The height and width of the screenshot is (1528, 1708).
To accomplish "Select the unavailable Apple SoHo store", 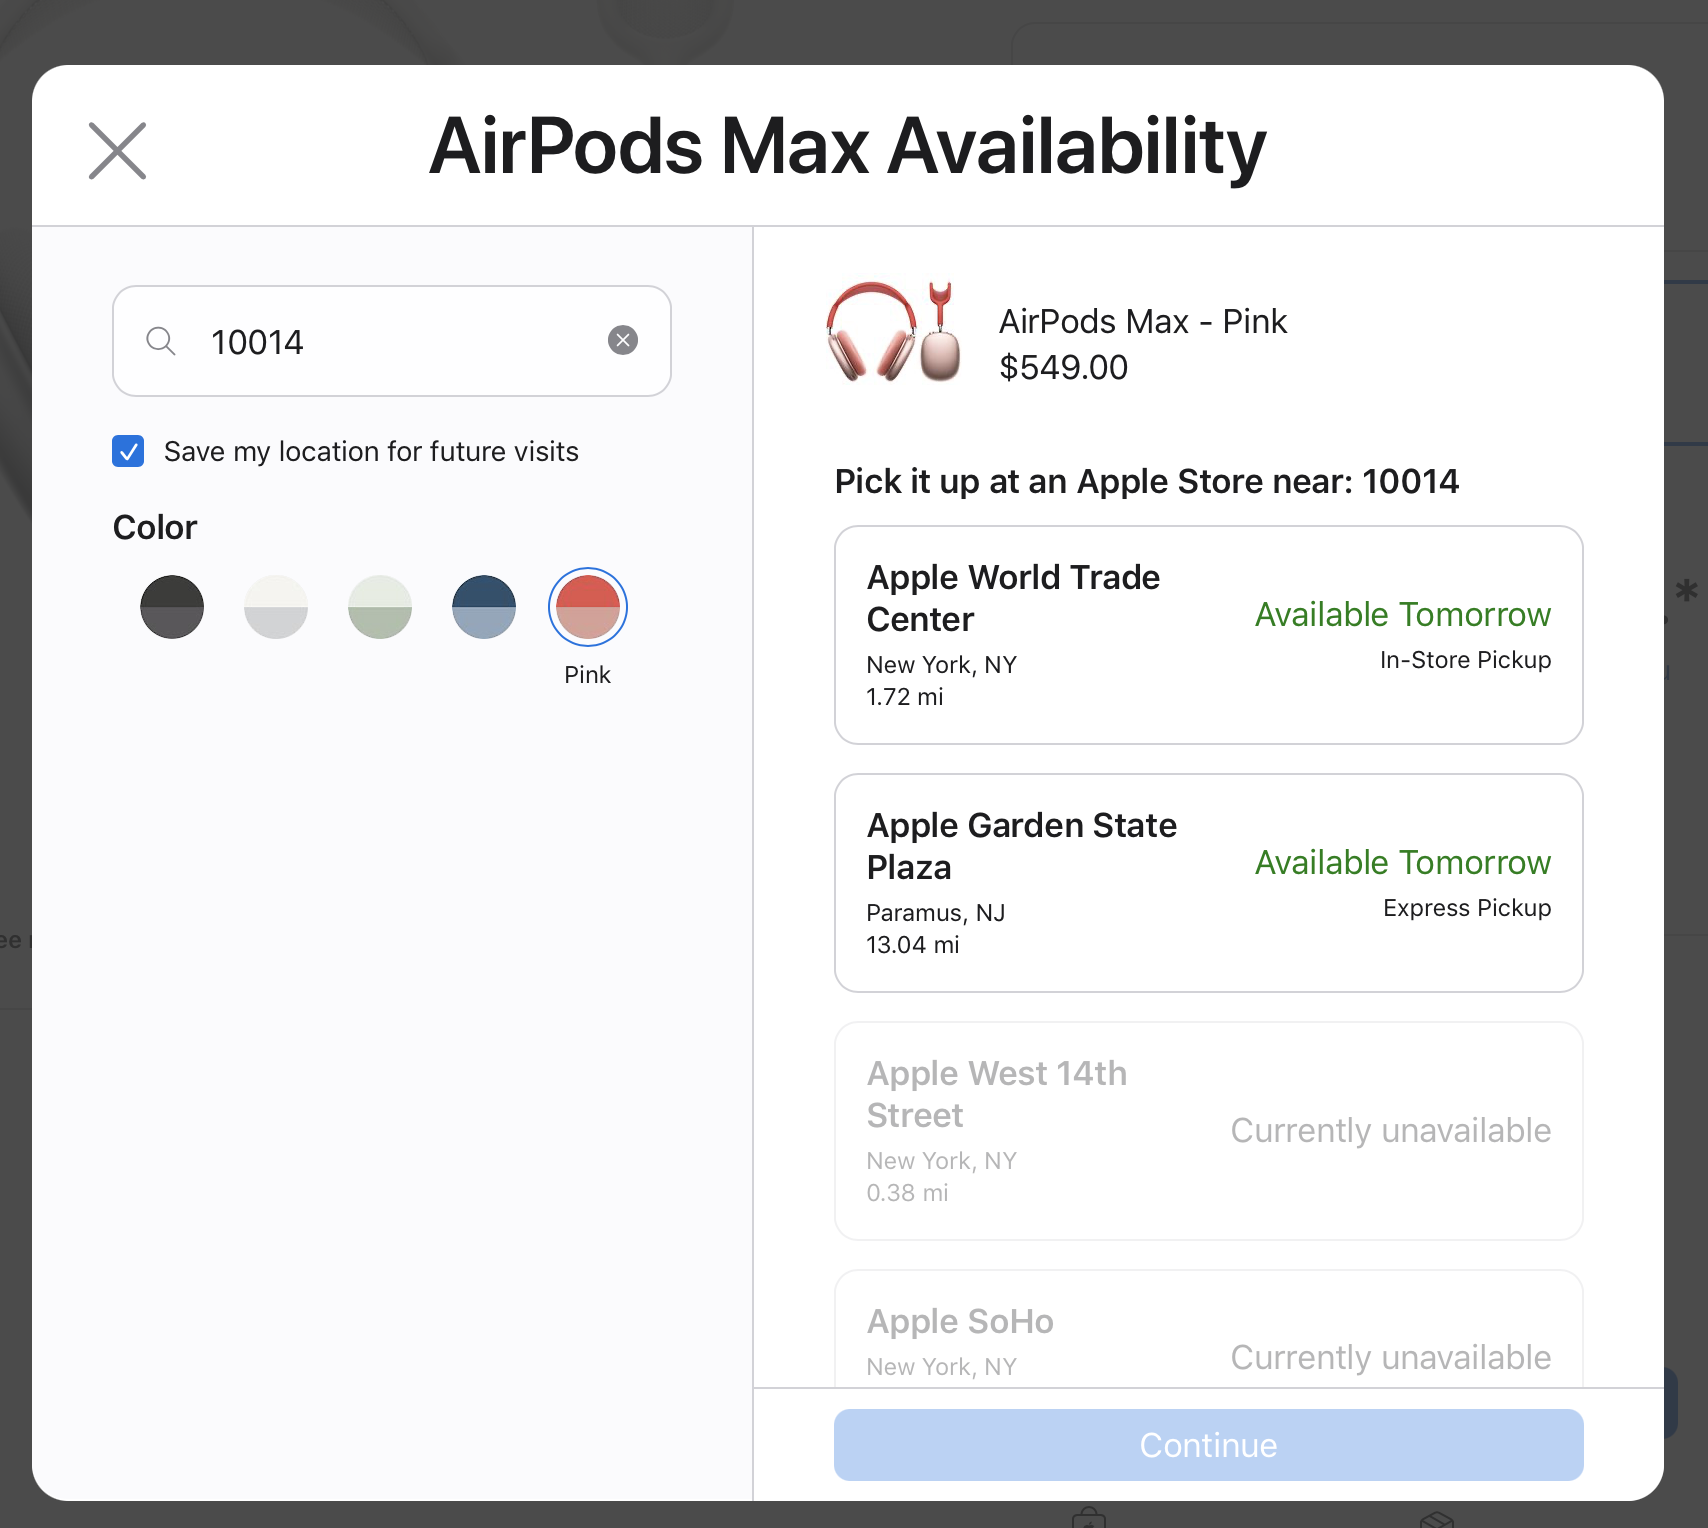I will tap(1209, 1329).
